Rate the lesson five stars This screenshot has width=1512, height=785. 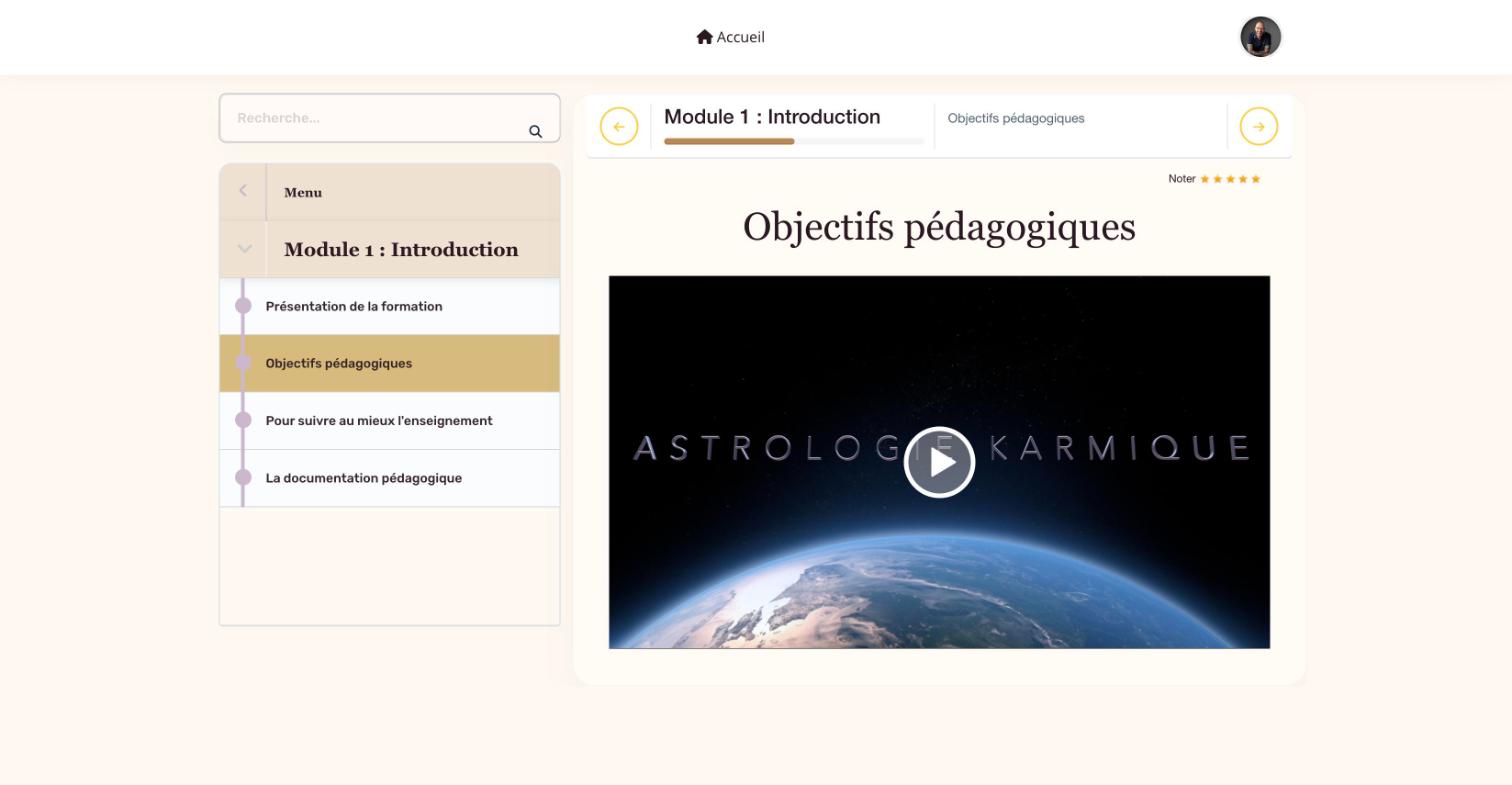[x=1256, y=179]
